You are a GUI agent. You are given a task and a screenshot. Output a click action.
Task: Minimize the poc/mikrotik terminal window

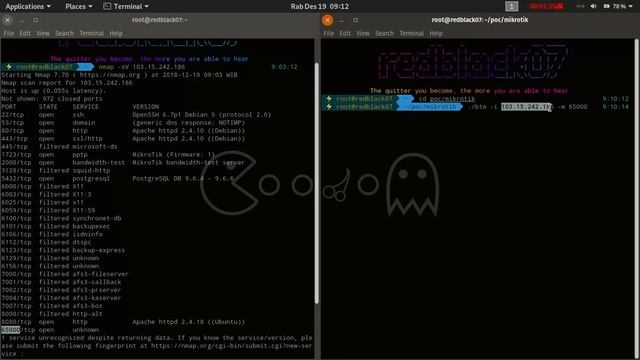coord(342,20)
